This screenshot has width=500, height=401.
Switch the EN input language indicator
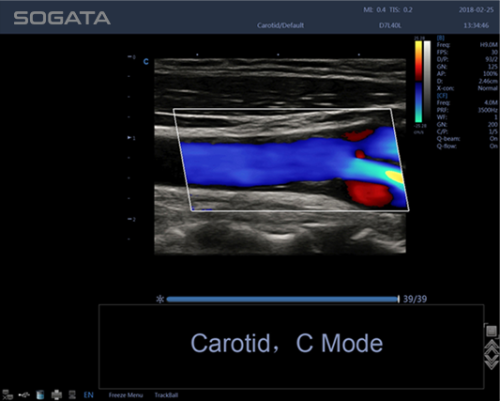88,395
